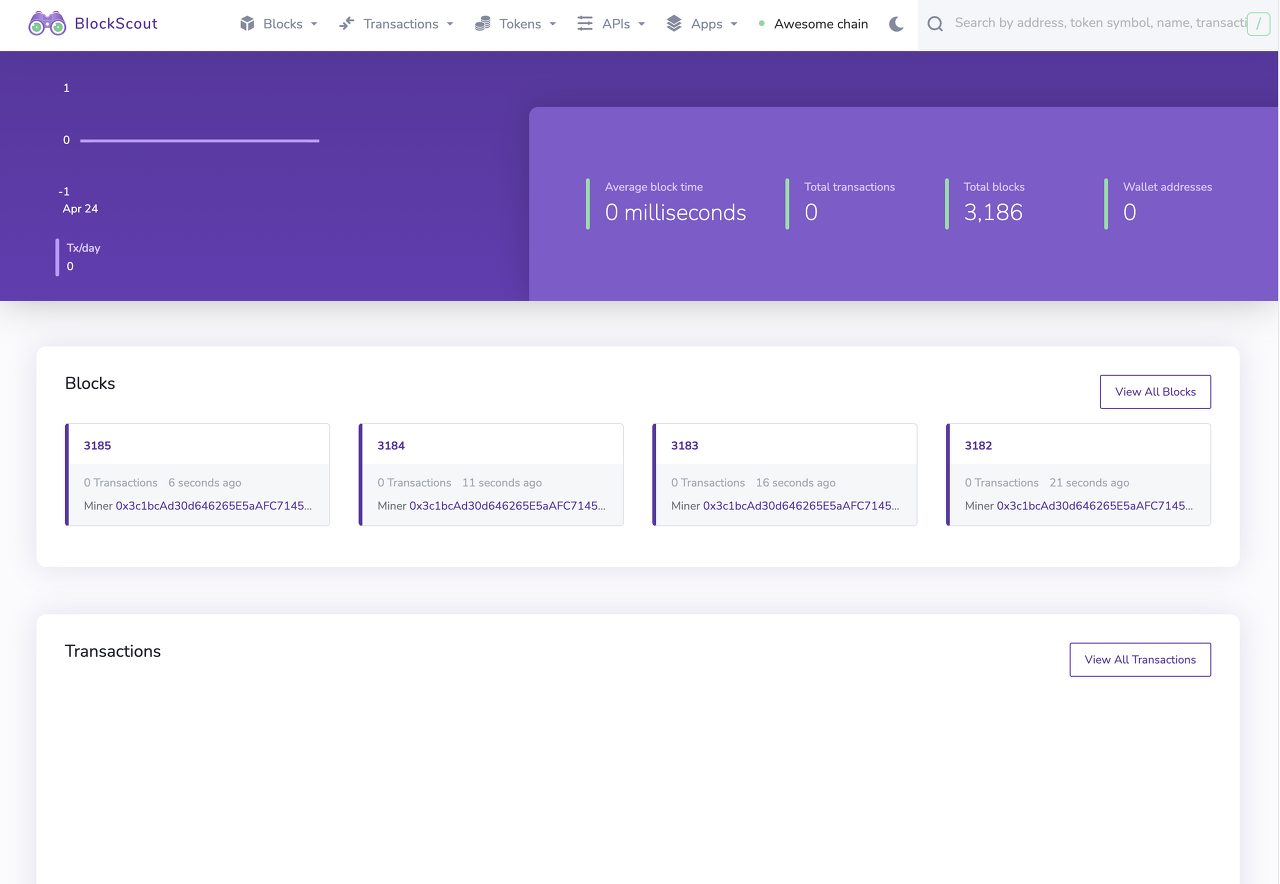
Task: Open the APIs menu label
Action: 616,24
